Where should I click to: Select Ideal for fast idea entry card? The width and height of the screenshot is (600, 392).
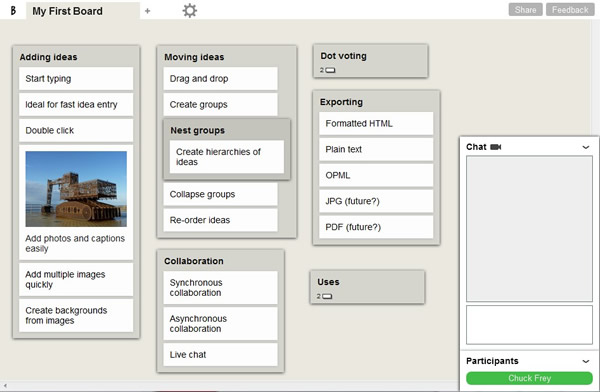click(x=76, y=105)
